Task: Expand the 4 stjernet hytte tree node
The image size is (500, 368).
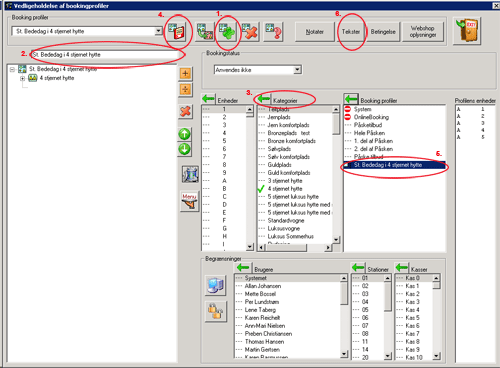Action: (x=22, y=78)
